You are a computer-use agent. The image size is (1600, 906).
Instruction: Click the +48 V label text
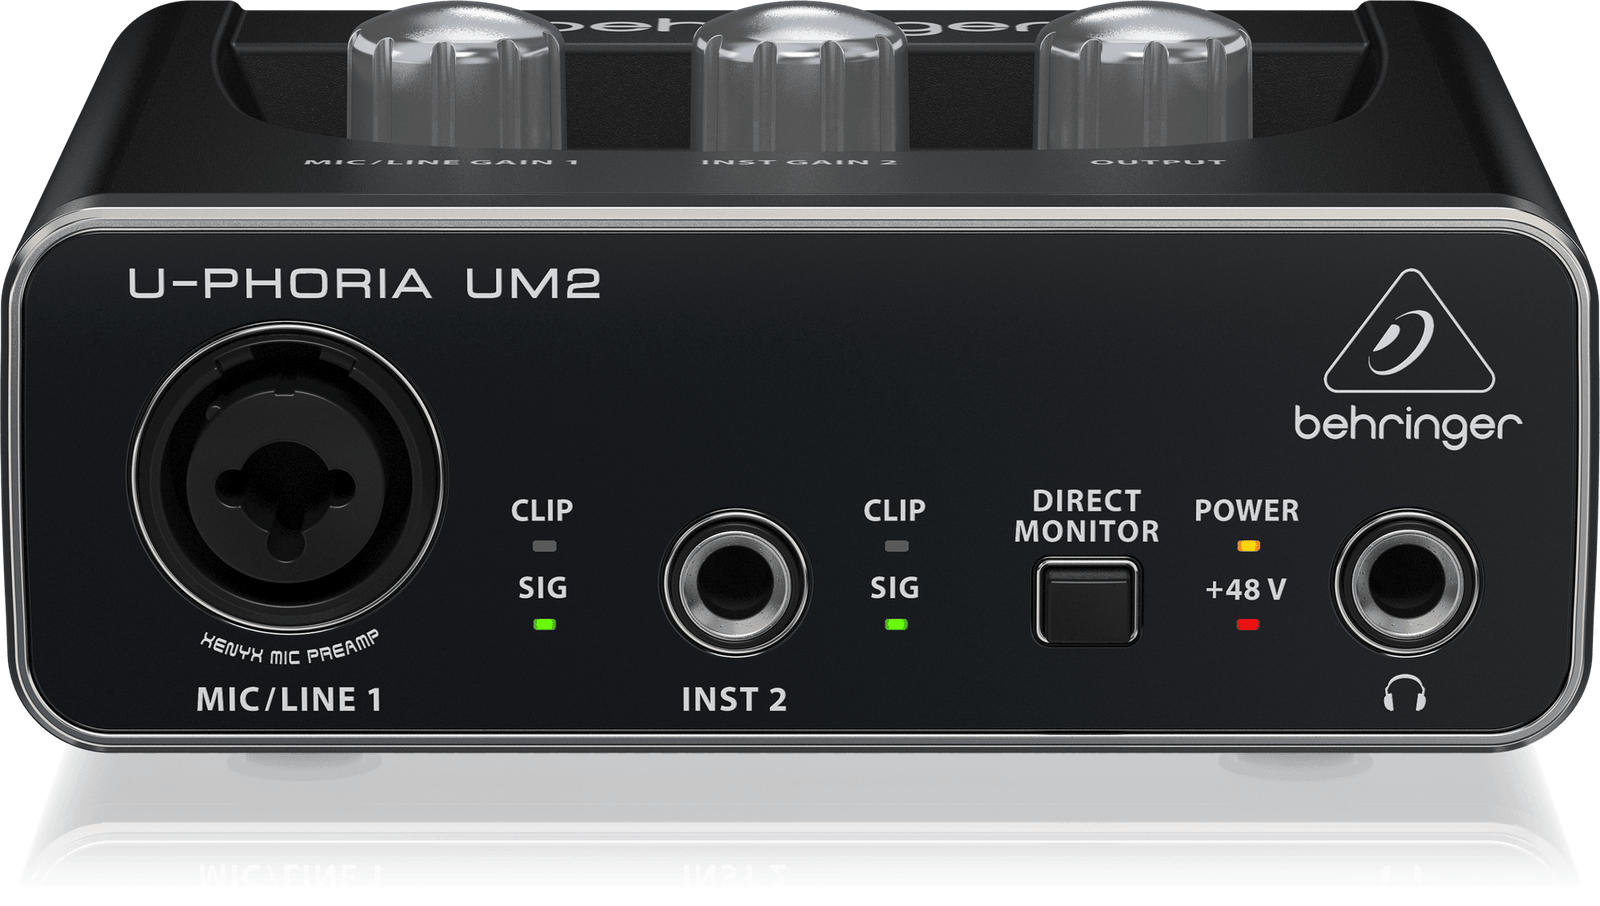coord(1245,590)
